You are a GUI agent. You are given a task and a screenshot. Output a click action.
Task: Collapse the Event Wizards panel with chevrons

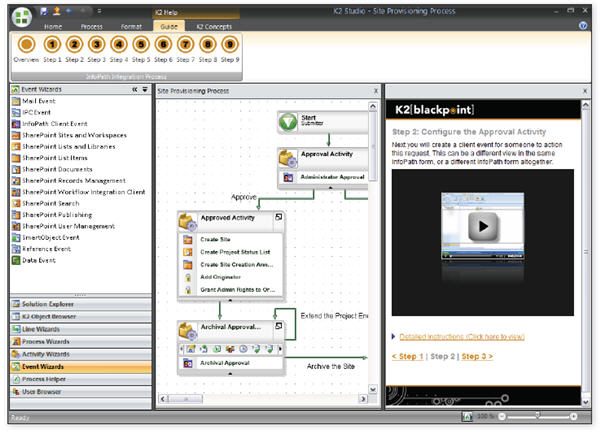(134, 90)
